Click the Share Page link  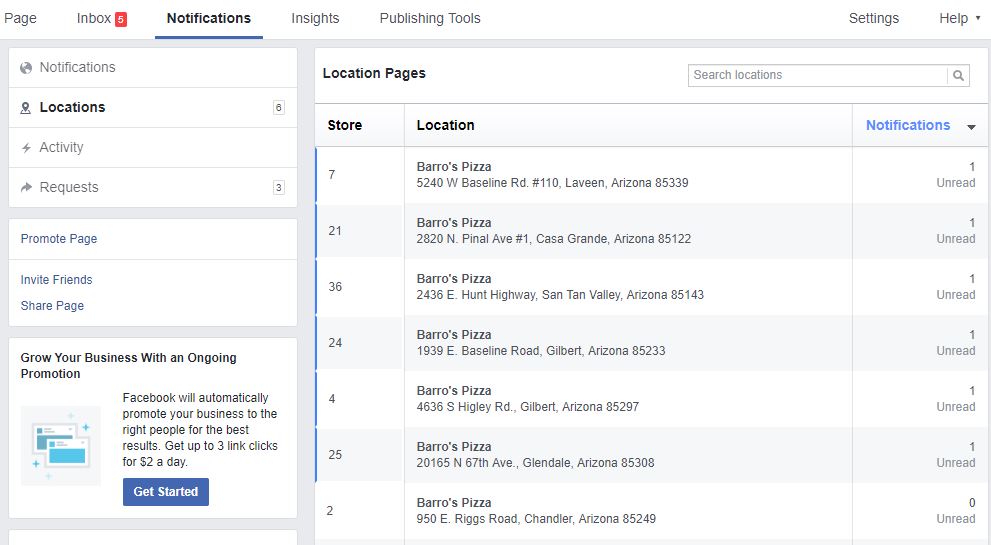coord(52,305)
